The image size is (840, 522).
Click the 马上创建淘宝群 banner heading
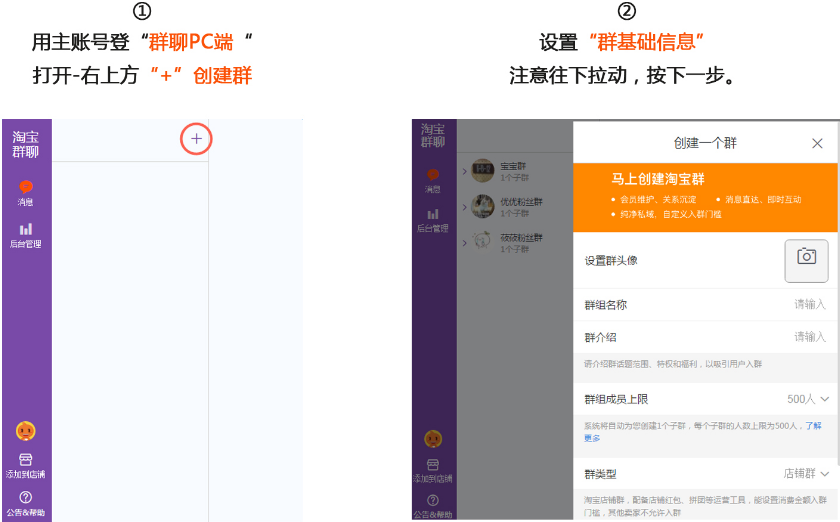click(658, 179)
